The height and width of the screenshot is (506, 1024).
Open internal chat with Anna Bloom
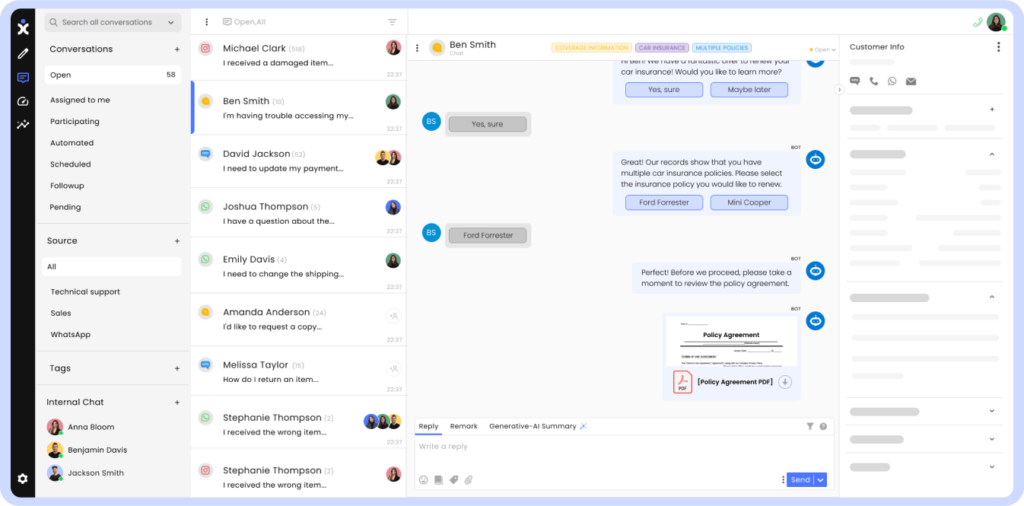(x=91, y=427)
